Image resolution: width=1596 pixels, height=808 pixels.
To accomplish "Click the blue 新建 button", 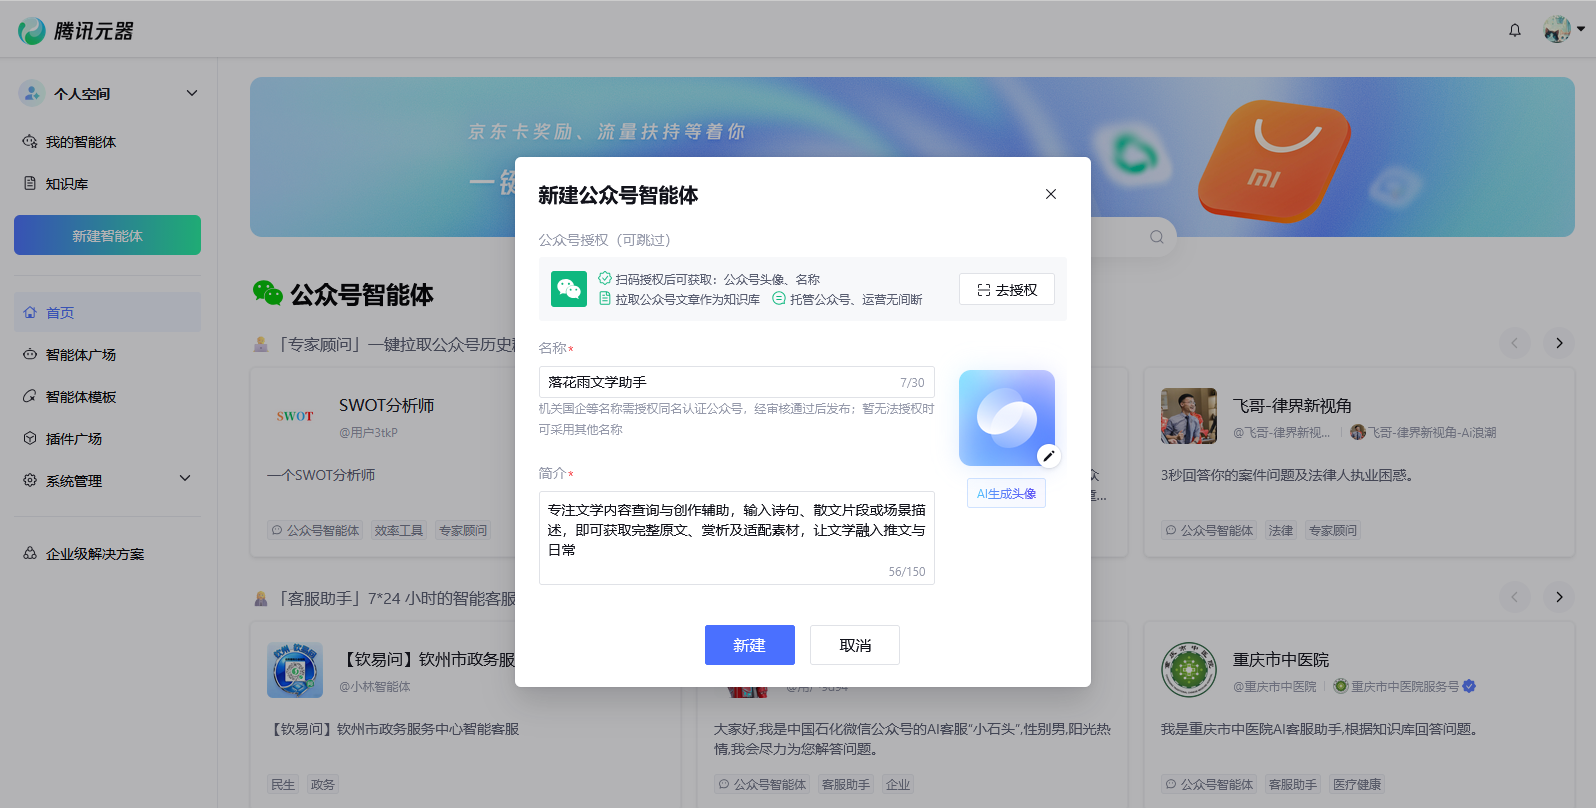I will tap(750, 645).
